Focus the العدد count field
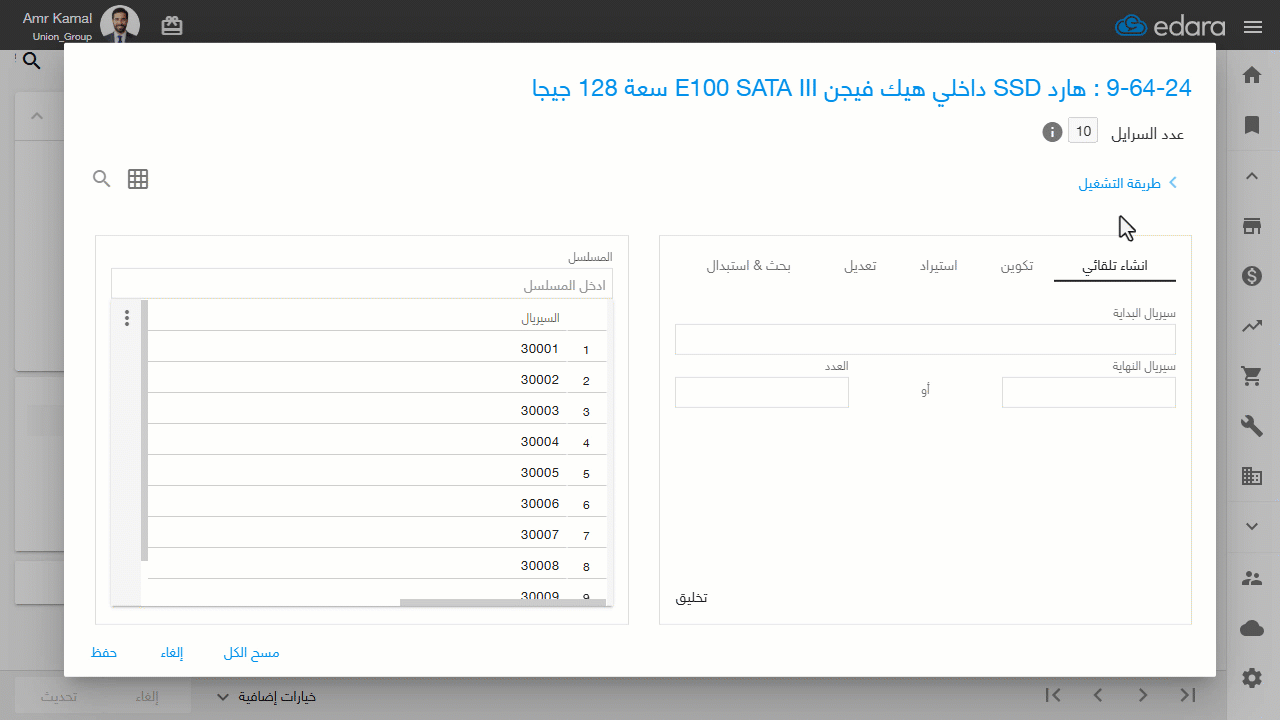This screenshot has width=1280, height=720. pos(762,392)
